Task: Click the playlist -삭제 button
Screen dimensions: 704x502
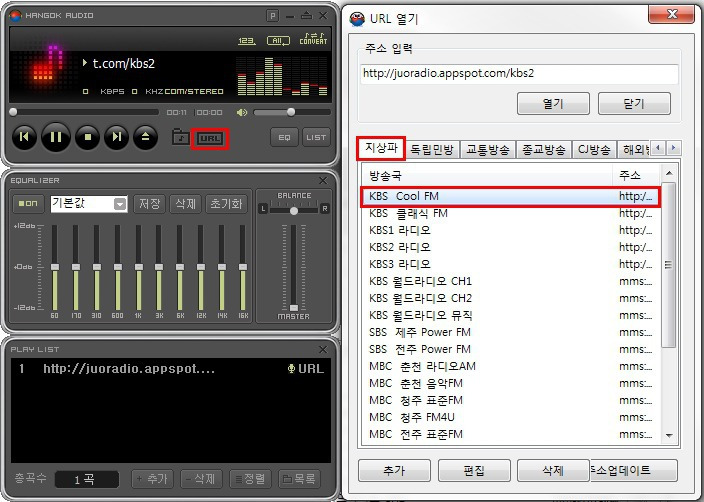Action: click(201, 479)
